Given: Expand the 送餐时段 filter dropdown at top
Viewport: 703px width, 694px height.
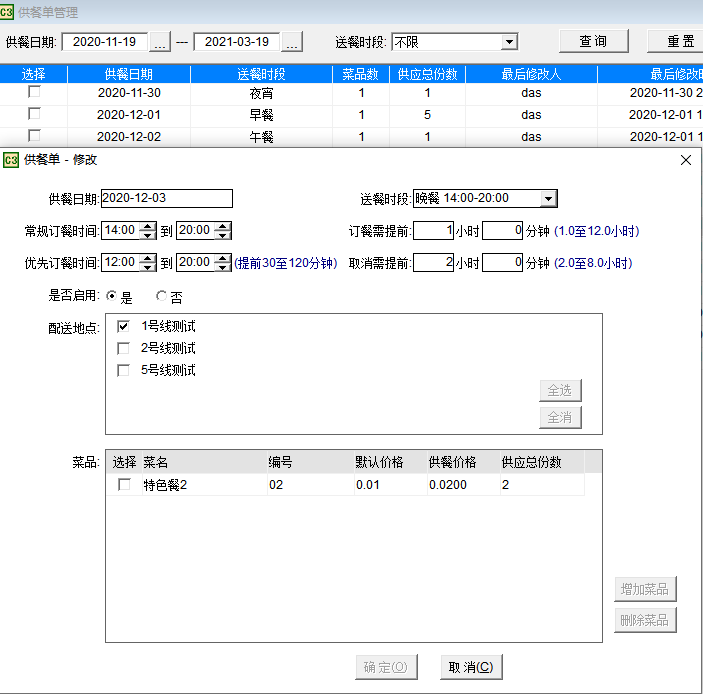Looking at the screenshot, I should tap(509, 42).
